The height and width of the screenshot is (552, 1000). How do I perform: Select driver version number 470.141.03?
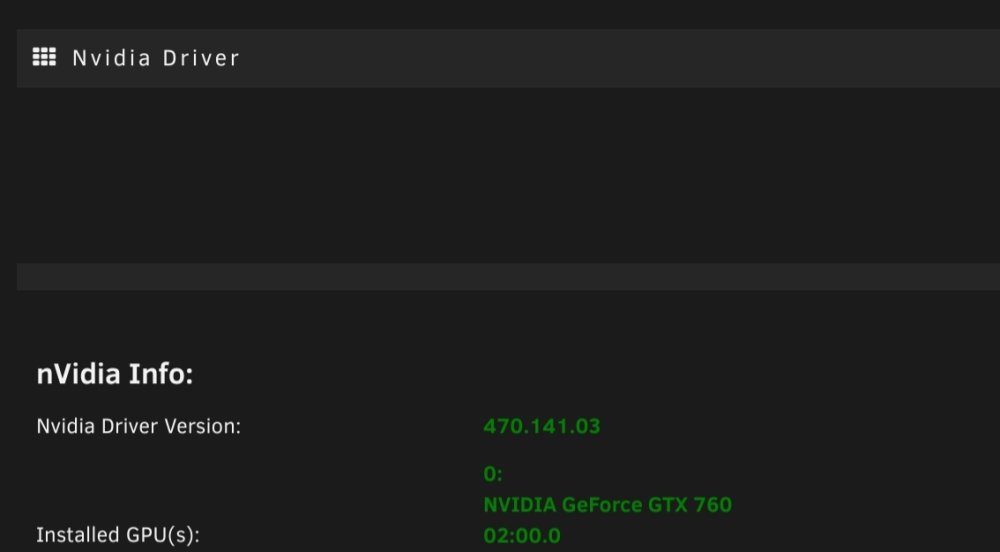[x=541, y=426]
